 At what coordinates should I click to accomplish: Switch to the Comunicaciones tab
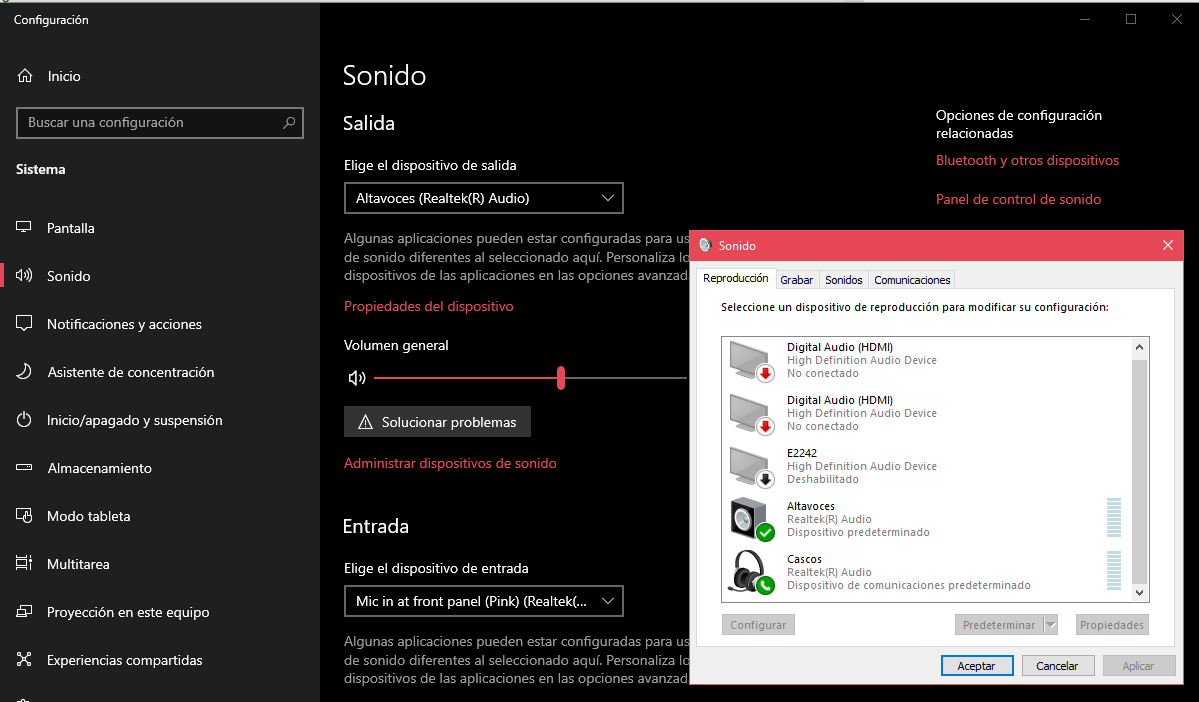(912, 280)
